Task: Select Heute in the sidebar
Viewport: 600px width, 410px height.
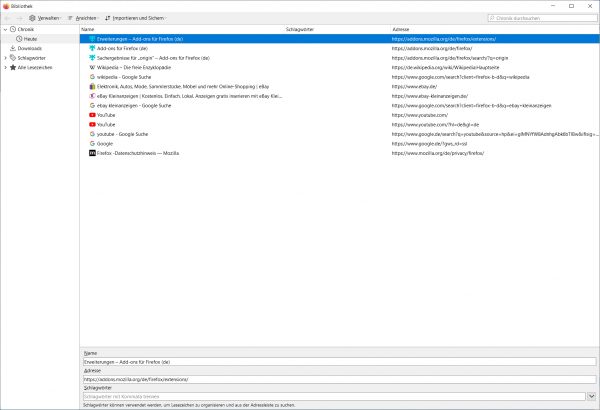Action: (30, 39)
